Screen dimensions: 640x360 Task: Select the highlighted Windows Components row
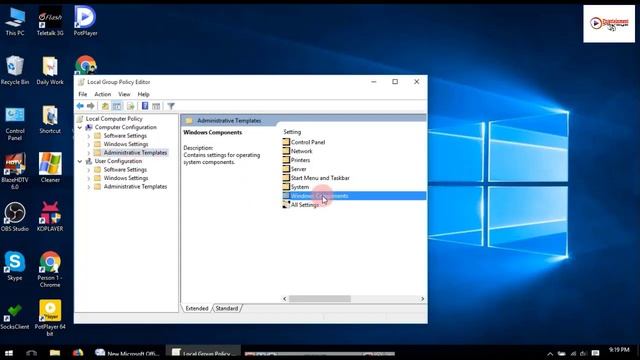click(354, 196)
